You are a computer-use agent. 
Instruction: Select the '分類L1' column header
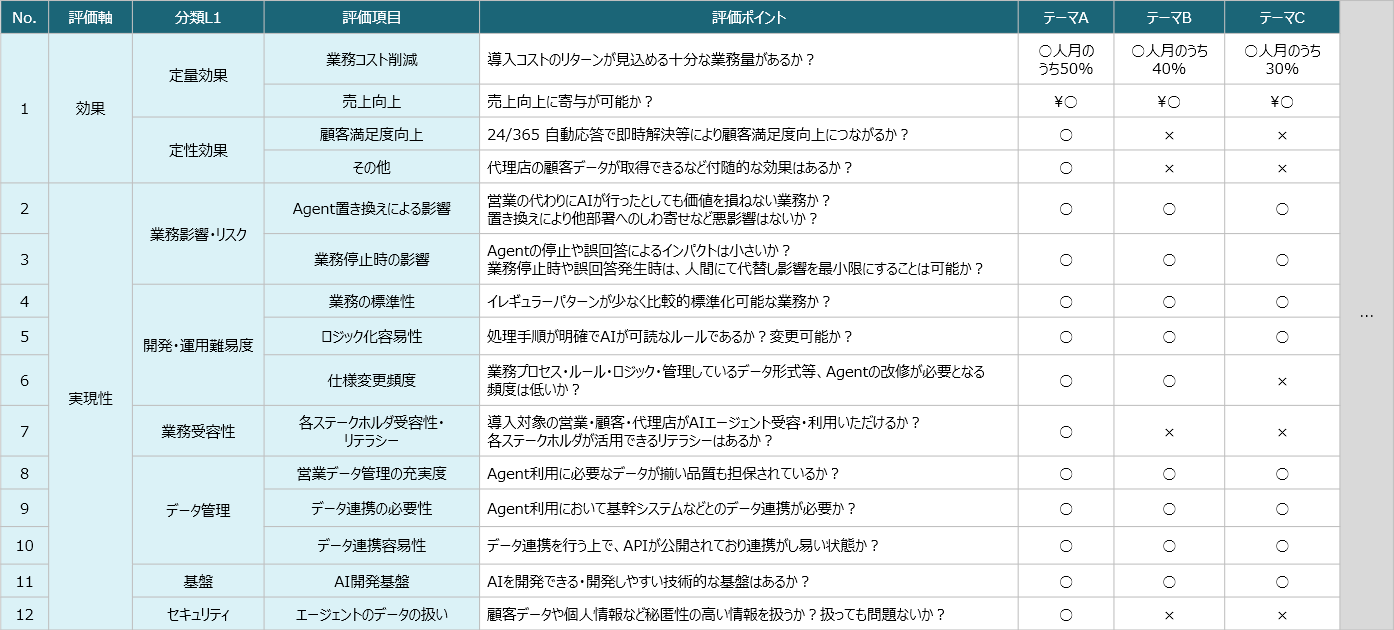point(198,17)
